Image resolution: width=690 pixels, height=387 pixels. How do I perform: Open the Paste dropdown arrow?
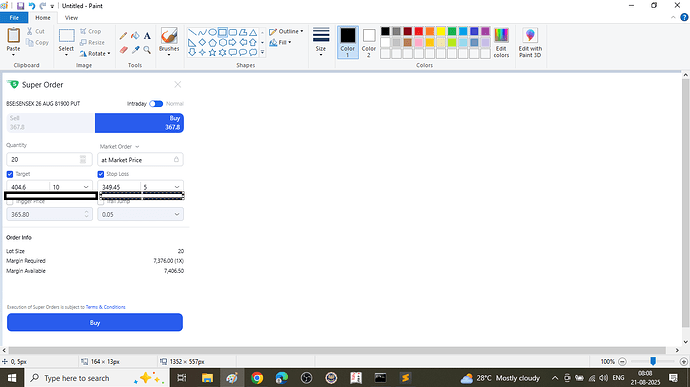[x=13, y=55]
